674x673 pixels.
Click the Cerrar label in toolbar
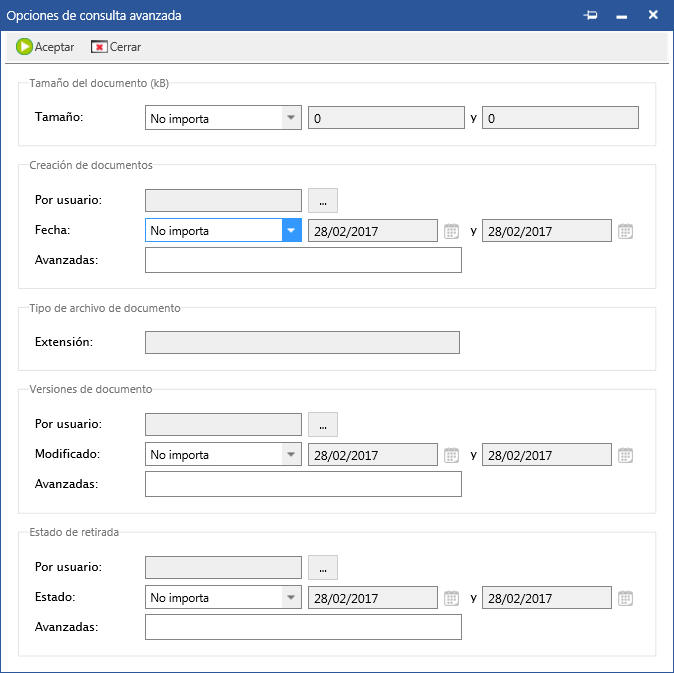[125, 47]
